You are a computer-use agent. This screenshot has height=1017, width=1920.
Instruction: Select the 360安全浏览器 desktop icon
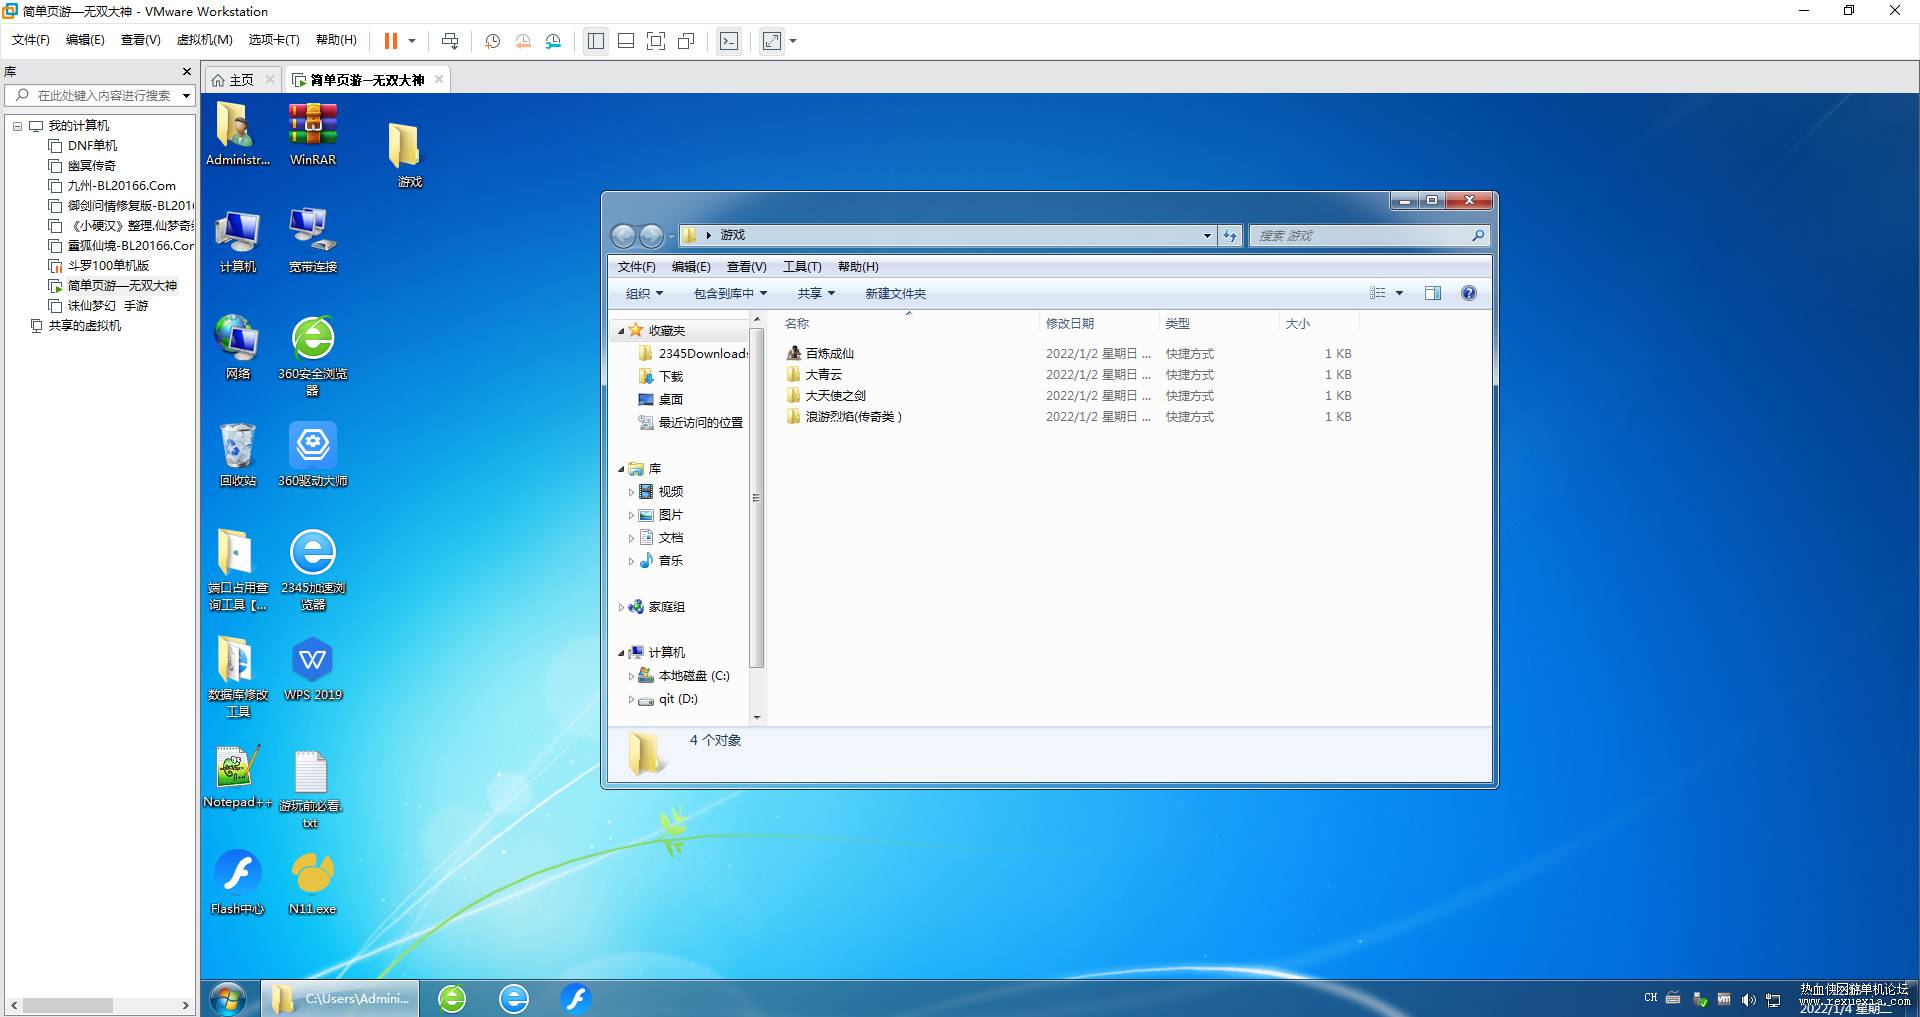pyautogui.click(x=313, y=356)
